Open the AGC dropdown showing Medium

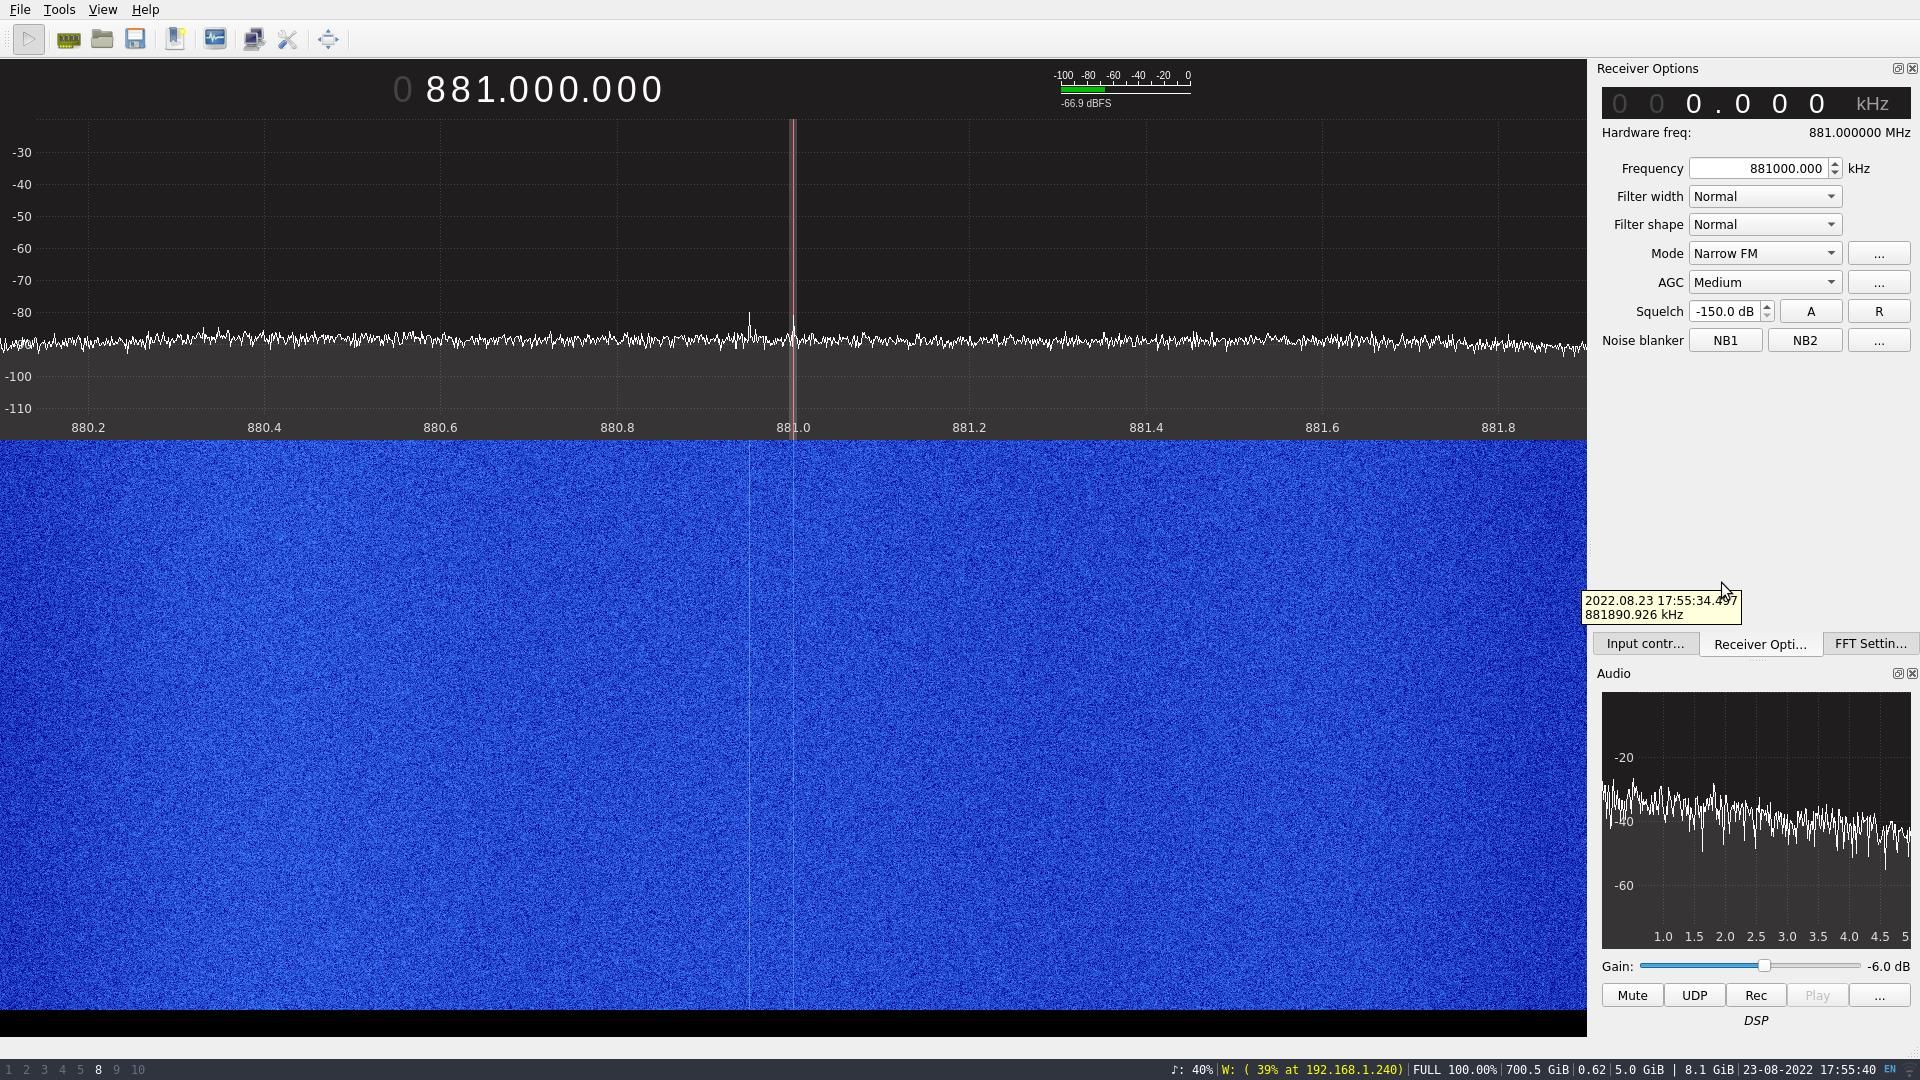1765,283
